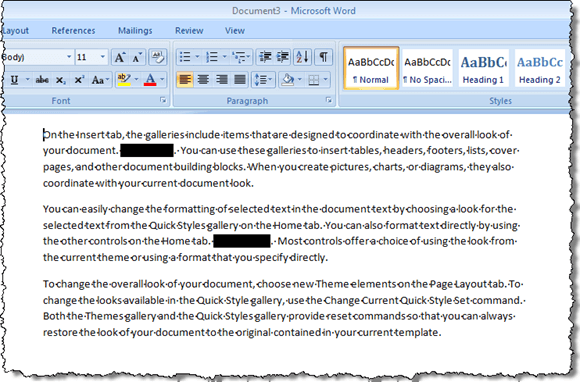Image resolution: width=580 pixels, height=382 pixels.
Task: Decrease the paragraph indent
Action: (x=265, y=57)
